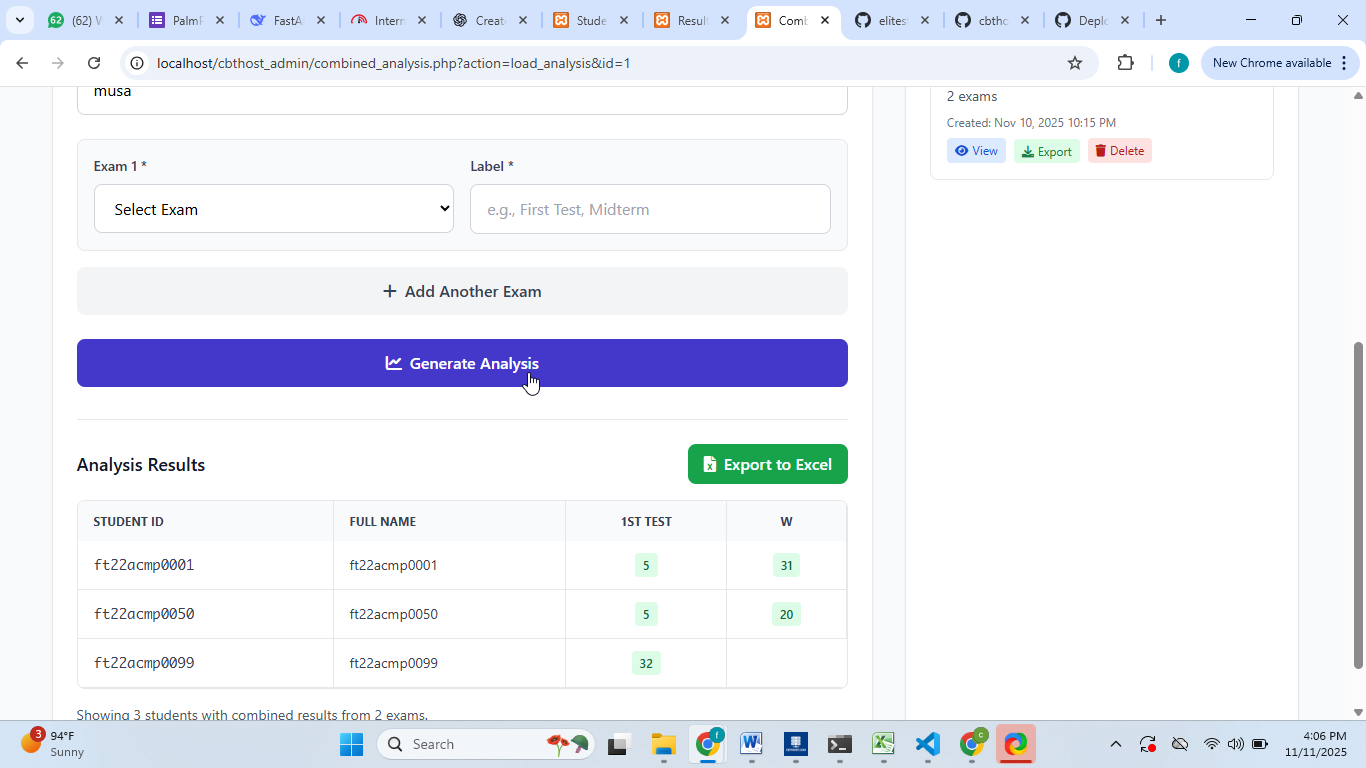Open the tab search dropdown in Chrome
1366x768 pixels.
pos(19,20)
